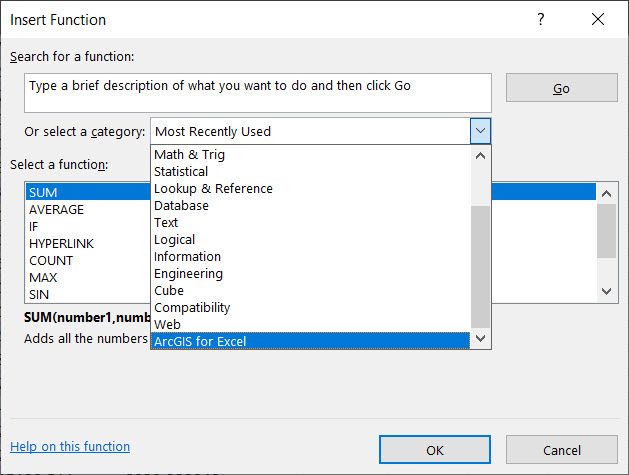Collapse the category dropdown arrow

(480, 131)
